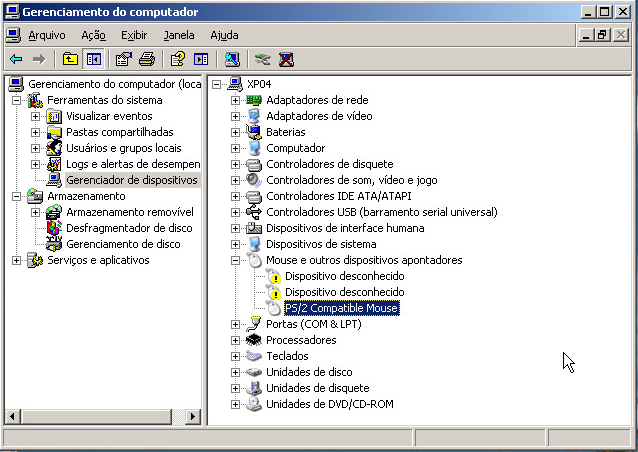Viewport: 638px width, 452px height.
Task: Click the Forward arrow toolbar icon
Action: pyautogui.click(x=39, y=59)
